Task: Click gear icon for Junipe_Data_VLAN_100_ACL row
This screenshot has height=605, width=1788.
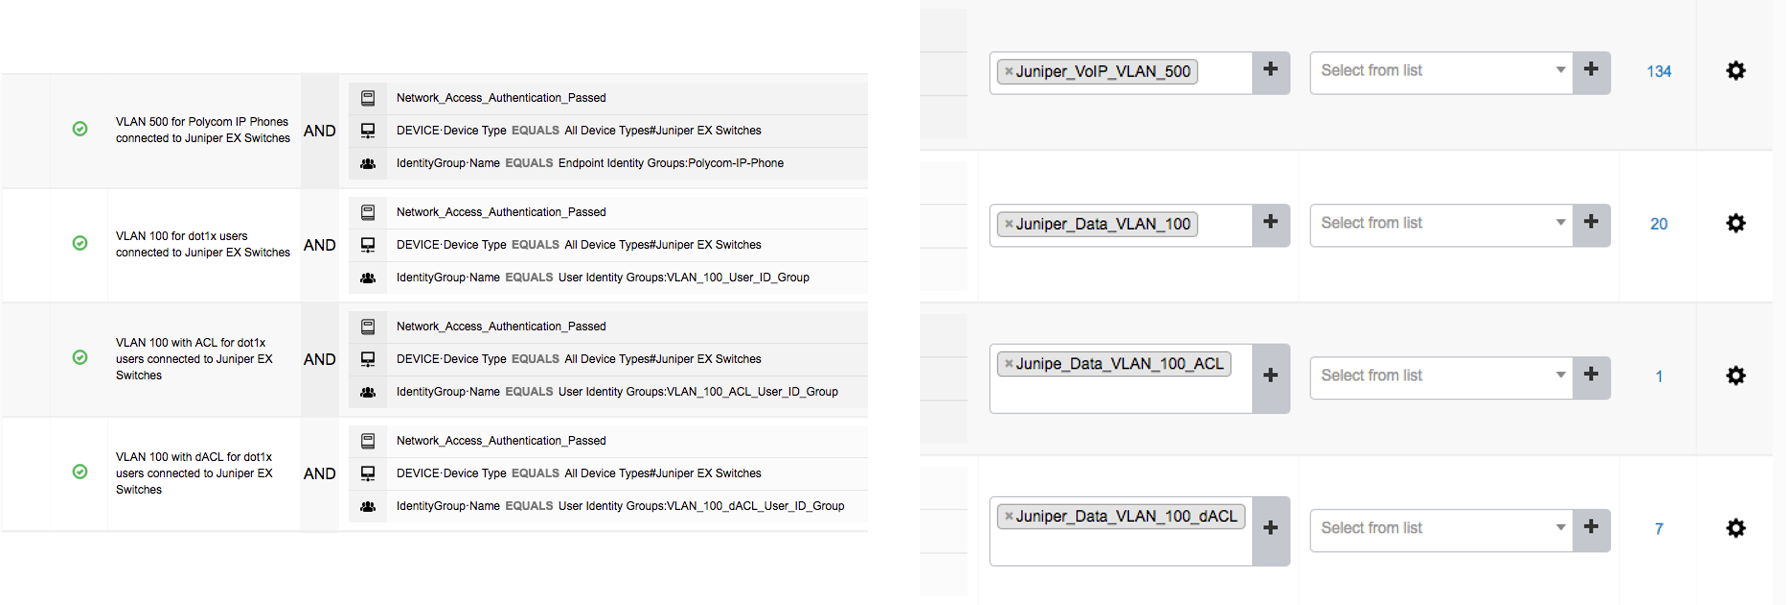Action: pos(1735,376)
